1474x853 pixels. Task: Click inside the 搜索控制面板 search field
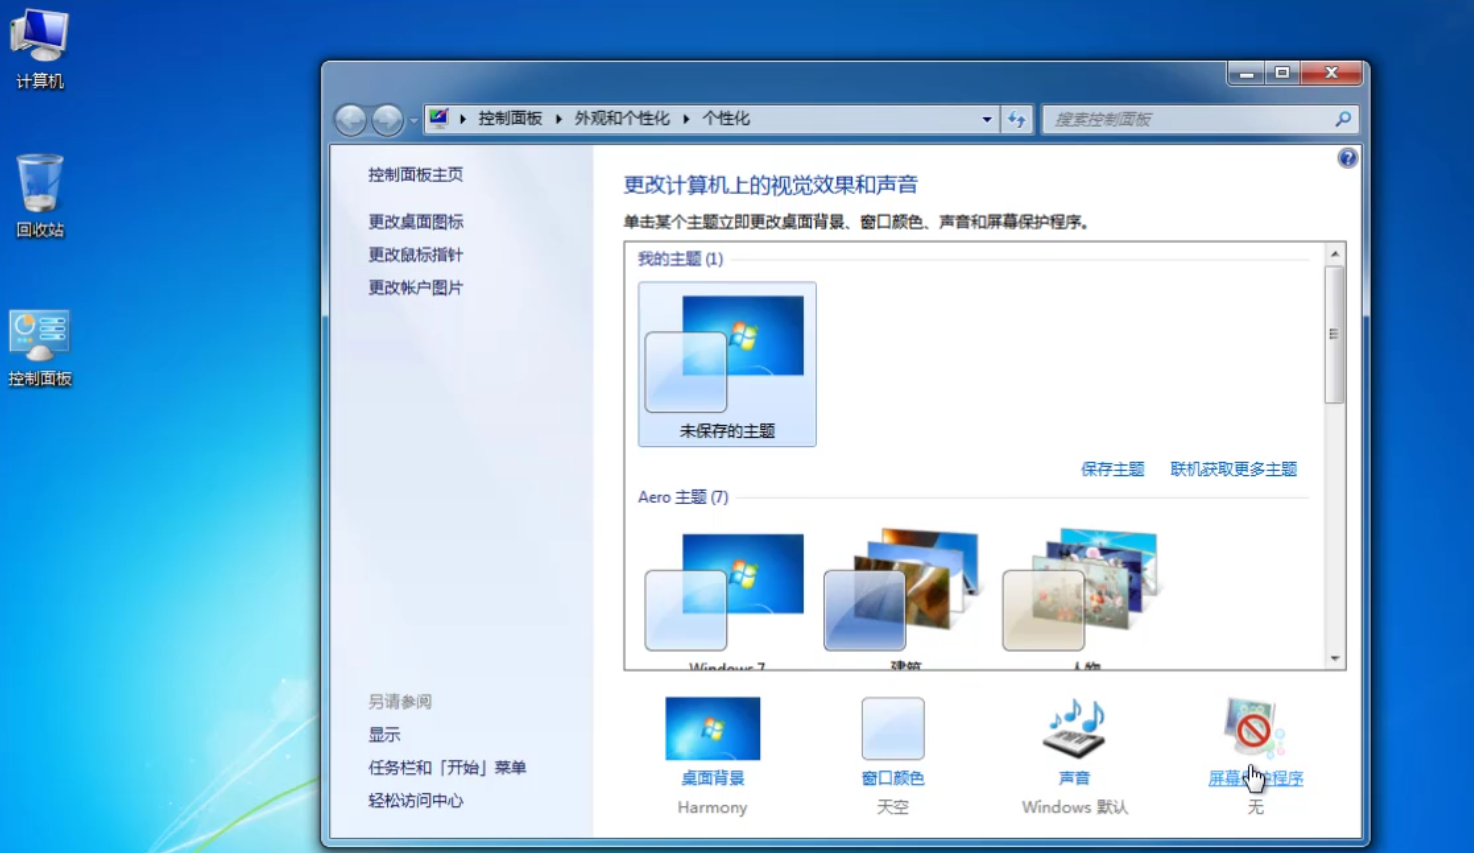click(x=1188, y=119)
